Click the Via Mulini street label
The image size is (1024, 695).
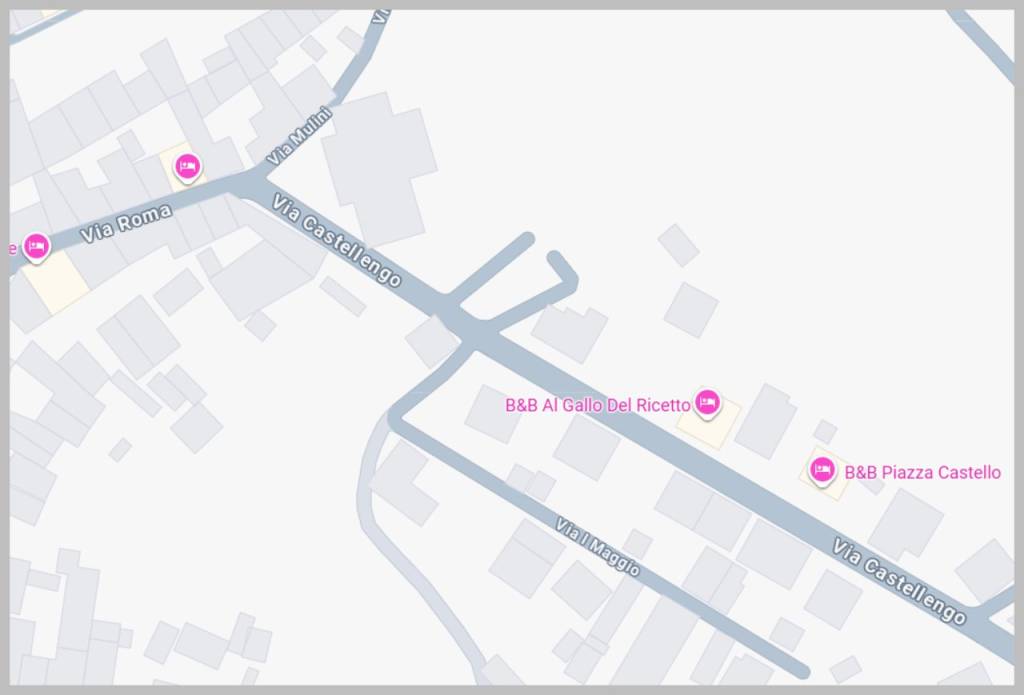click(300, 136)
